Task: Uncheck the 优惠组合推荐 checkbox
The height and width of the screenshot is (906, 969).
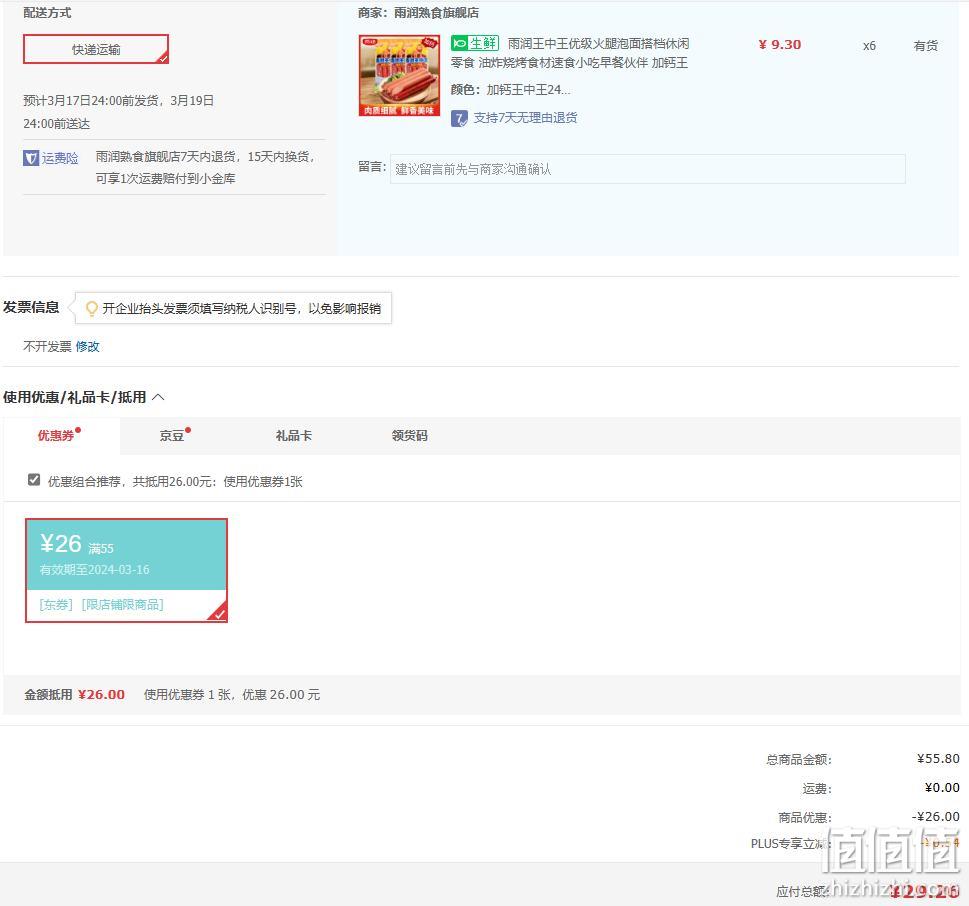Action: tap(34, 480)
